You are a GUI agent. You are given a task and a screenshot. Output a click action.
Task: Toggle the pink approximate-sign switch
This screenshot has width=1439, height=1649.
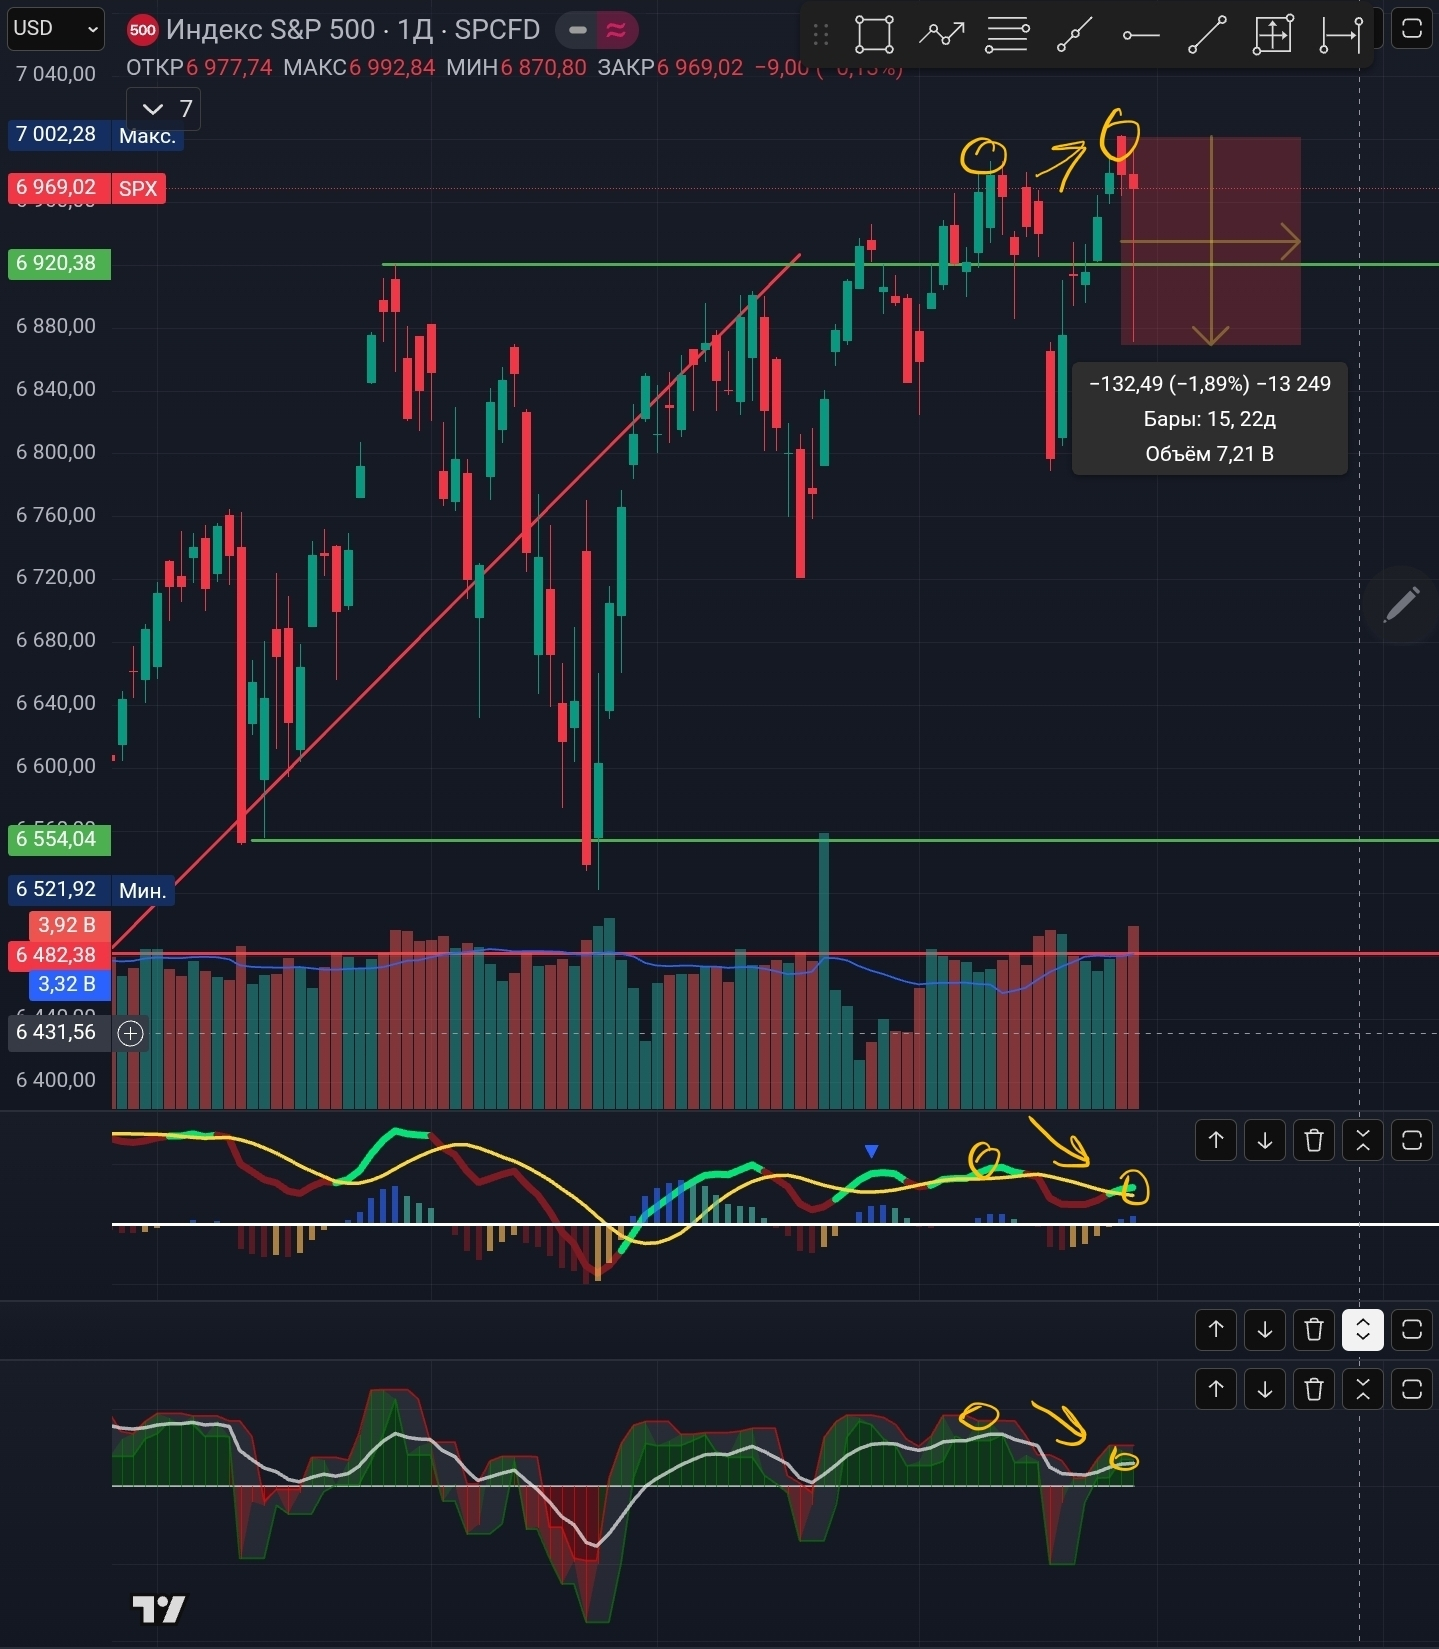[616, 30]
